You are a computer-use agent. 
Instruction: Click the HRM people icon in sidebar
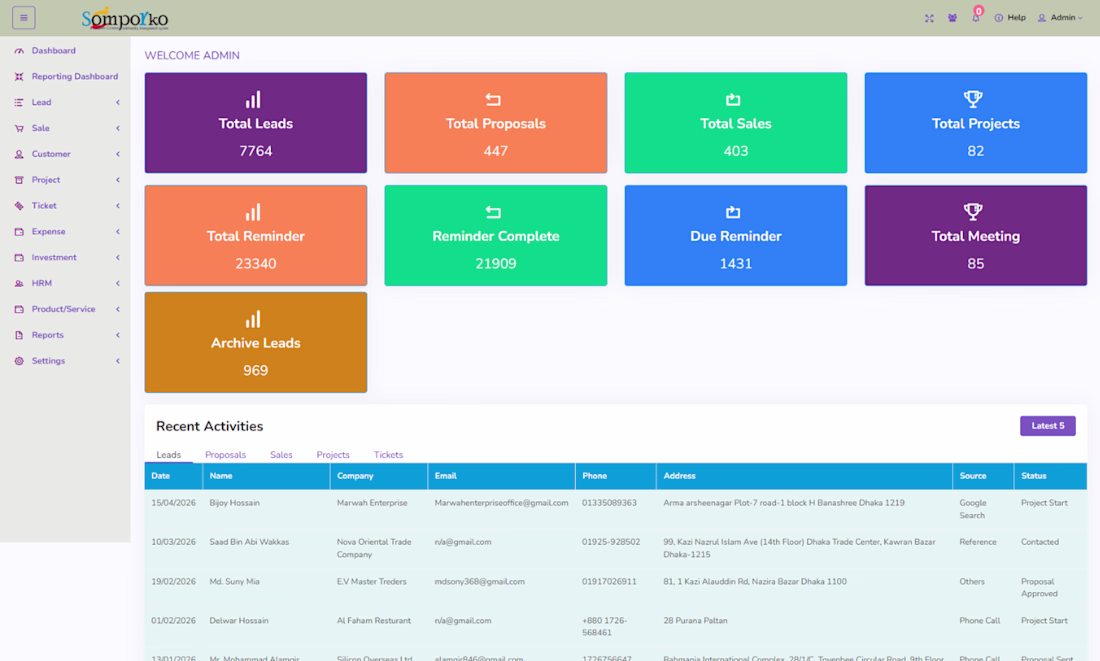pyautogui.click(x=19, y=283)
